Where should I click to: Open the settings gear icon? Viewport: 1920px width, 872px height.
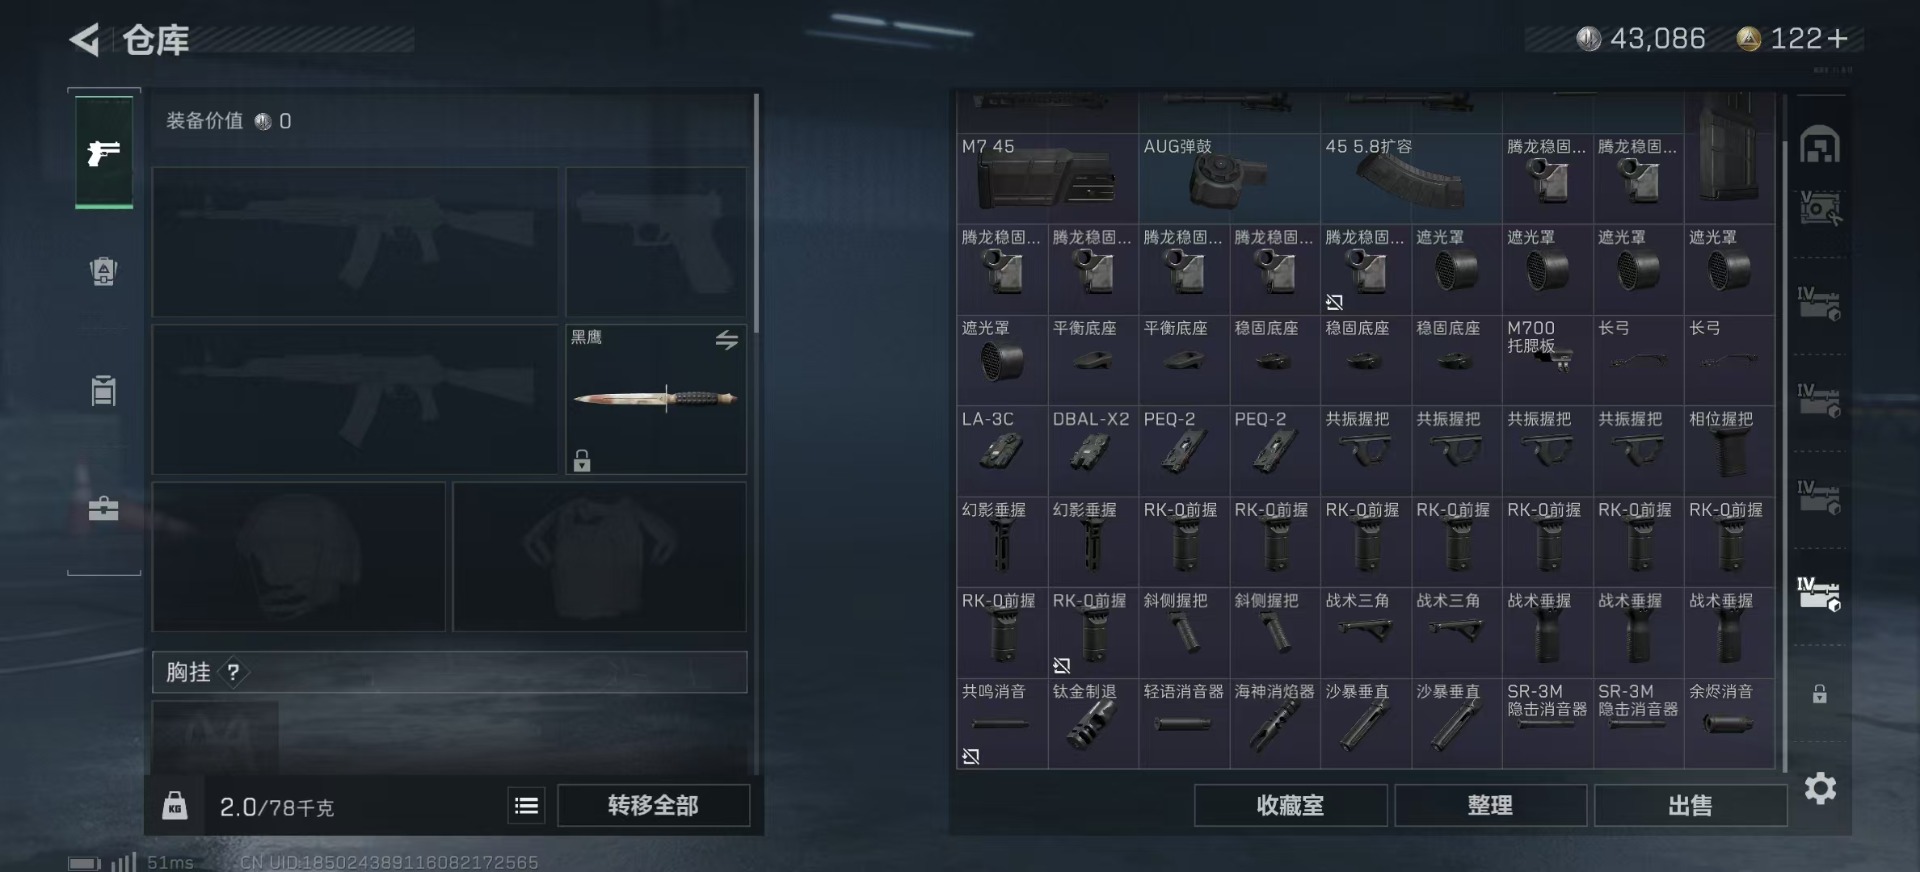coord(1820,789)
